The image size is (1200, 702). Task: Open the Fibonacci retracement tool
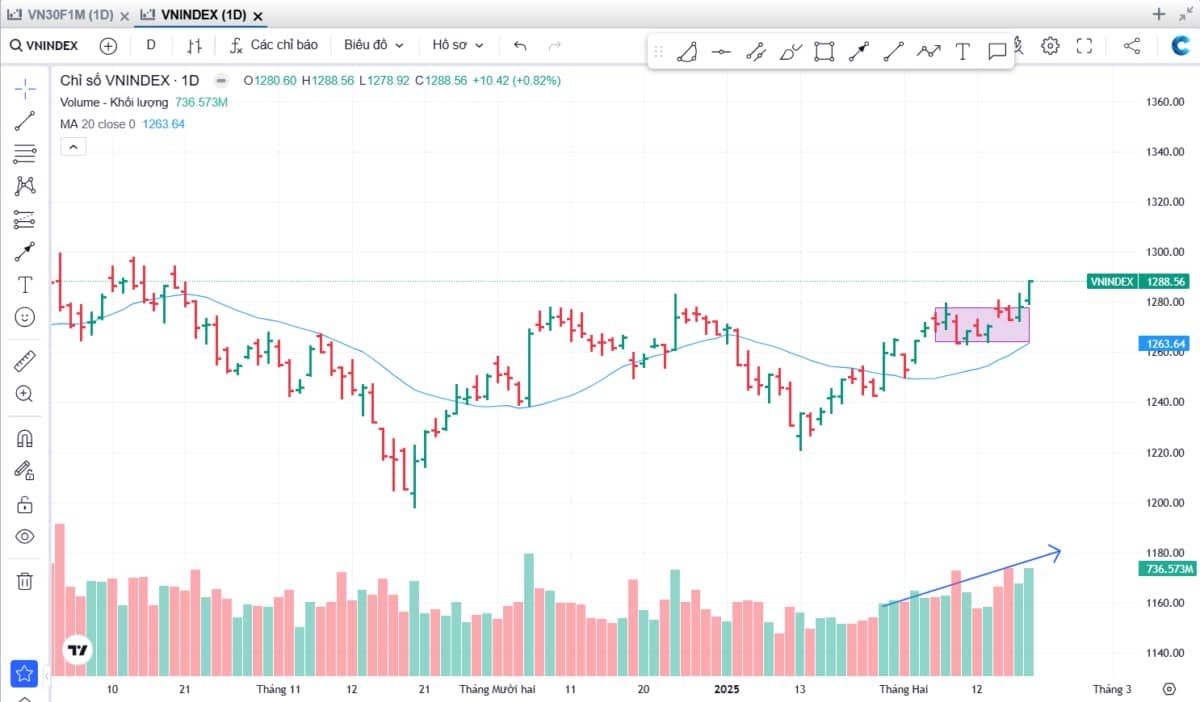(25, 154)
